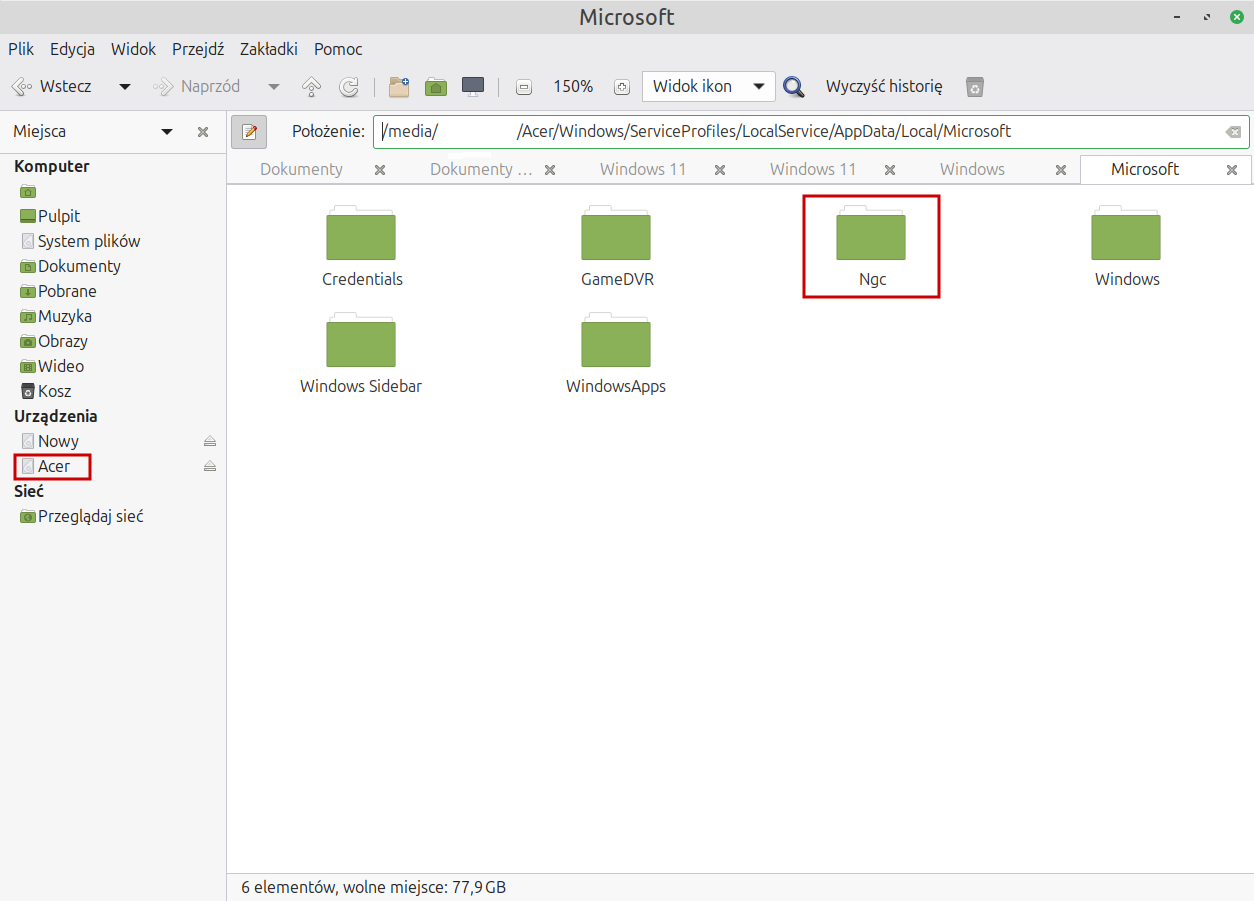
Task: Open the Zakładki menu
Action: click(269, 49)
